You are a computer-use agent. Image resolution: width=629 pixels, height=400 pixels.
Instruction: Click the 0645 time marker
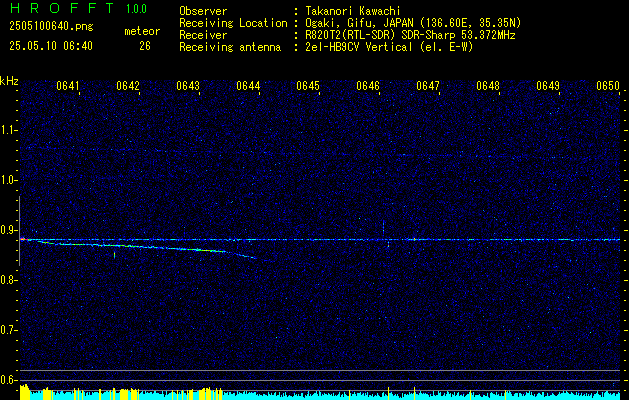tap(308, 86)
